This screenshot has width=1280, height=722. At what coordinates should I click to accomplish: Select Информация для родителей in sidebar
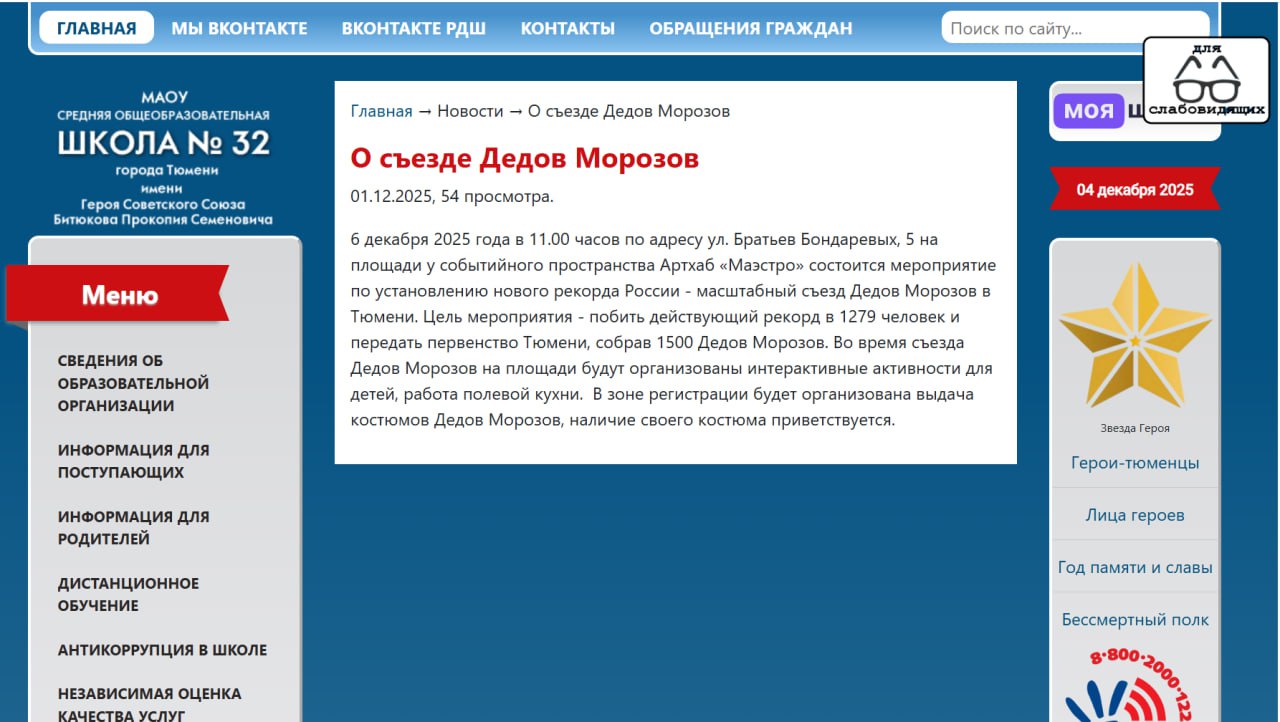click(133, 528)
